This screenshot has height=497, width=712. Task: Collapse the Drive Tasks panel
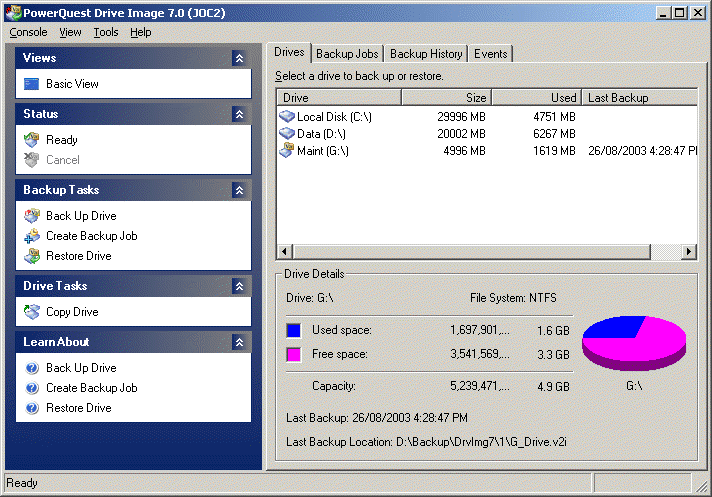pyautogui.click(x=238, y=286)
